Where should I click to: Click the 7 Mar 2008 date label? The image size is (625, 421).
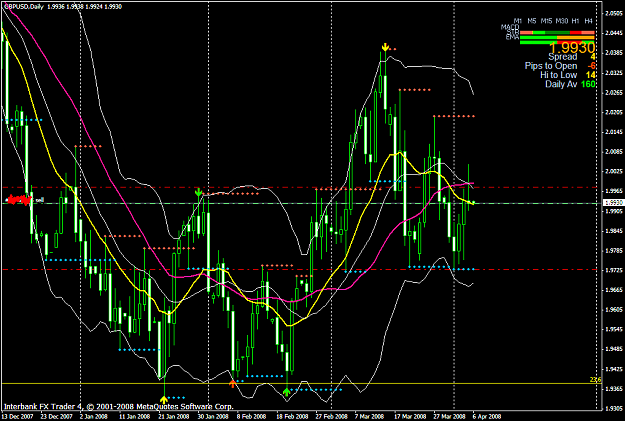(369, 416)
